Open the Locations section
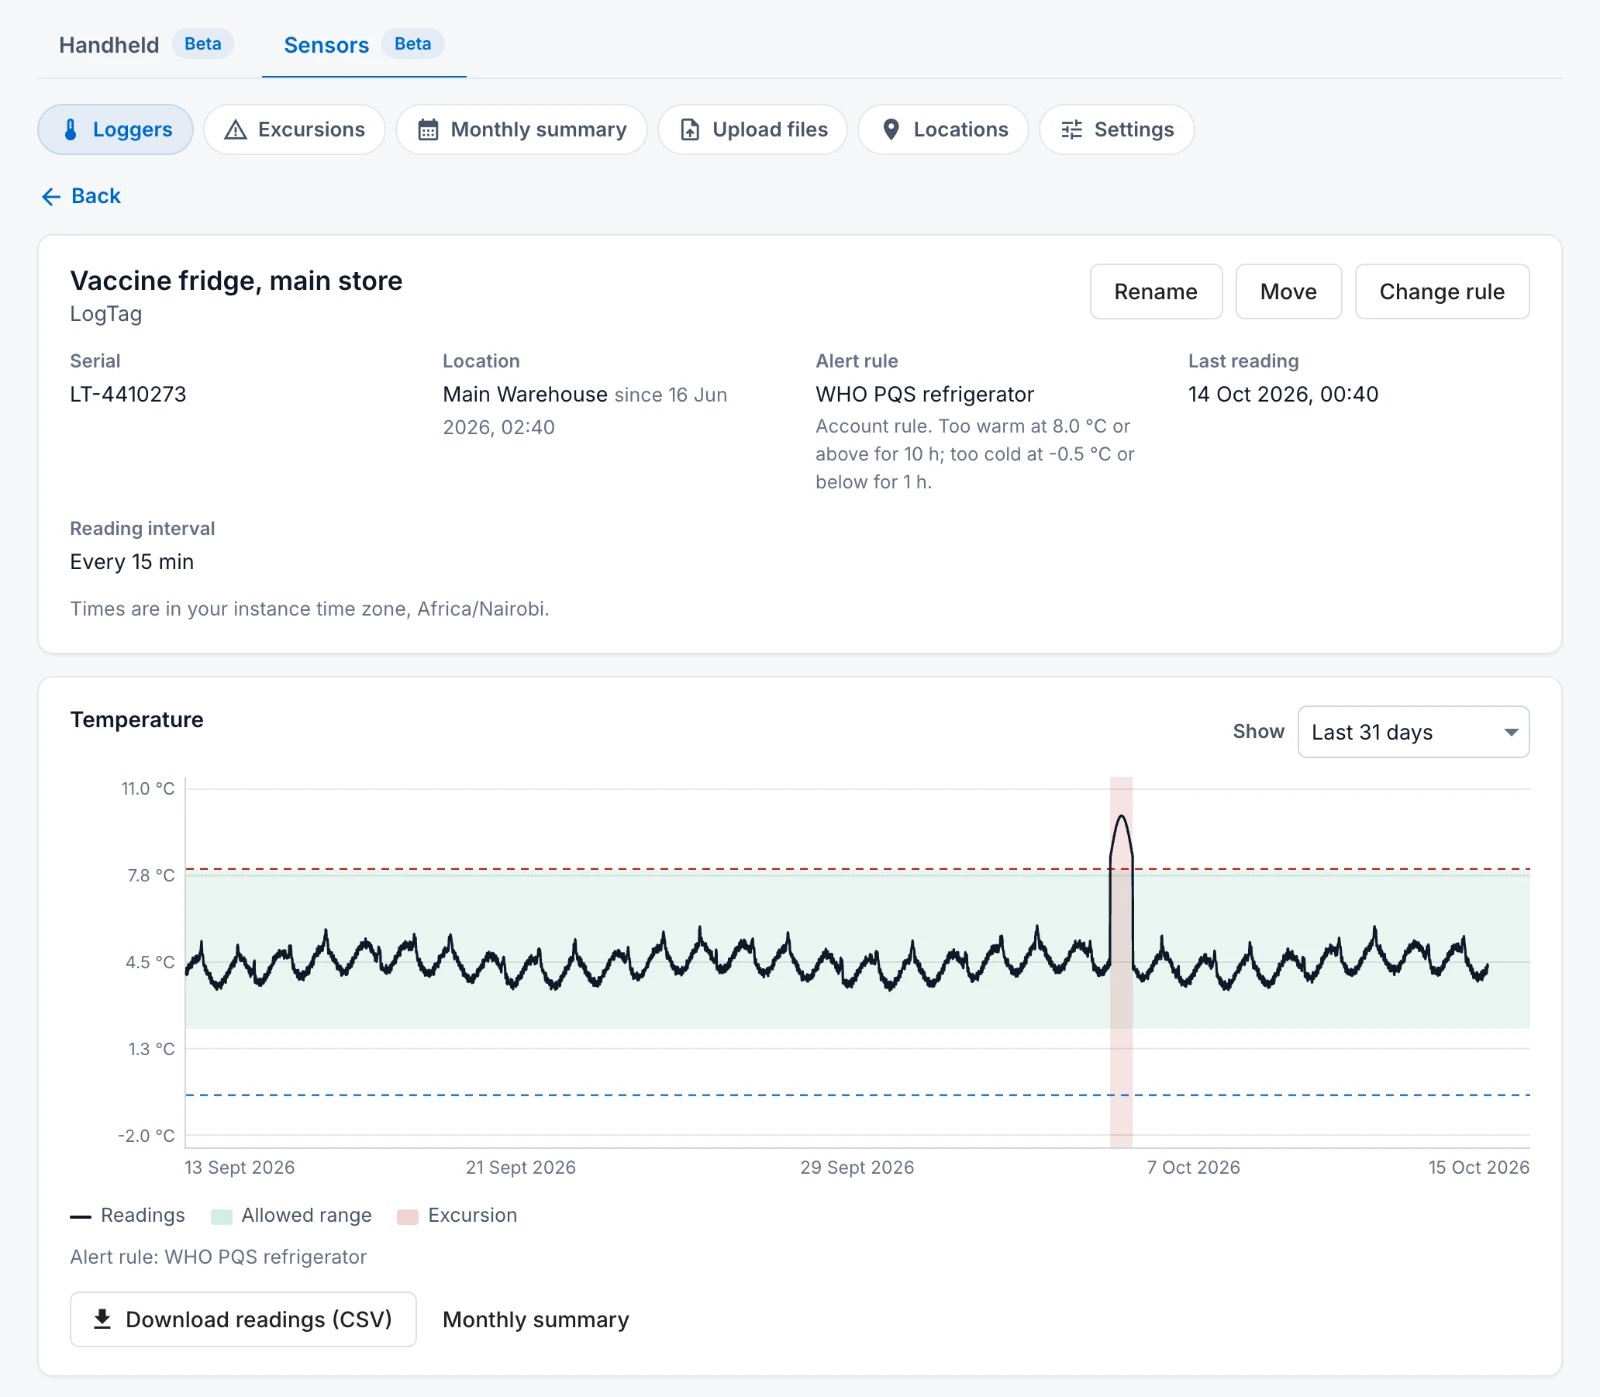 tap(943, 130)
